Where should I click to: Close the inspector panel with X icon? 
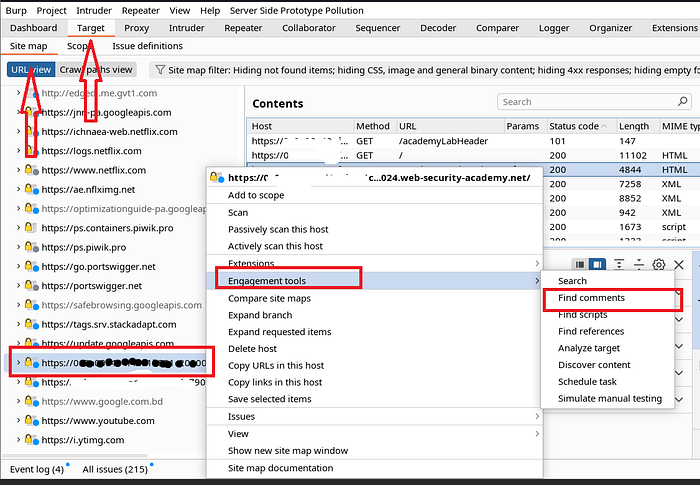point(679,264)
